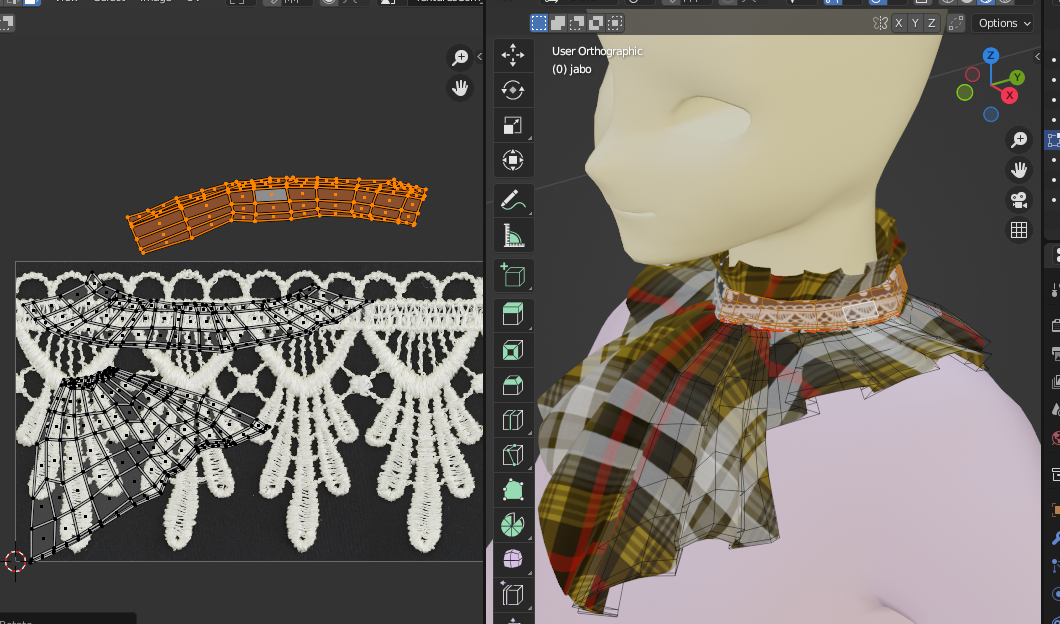
Task: Click zoom magnifier in UV editor
Action: point(460,57)
